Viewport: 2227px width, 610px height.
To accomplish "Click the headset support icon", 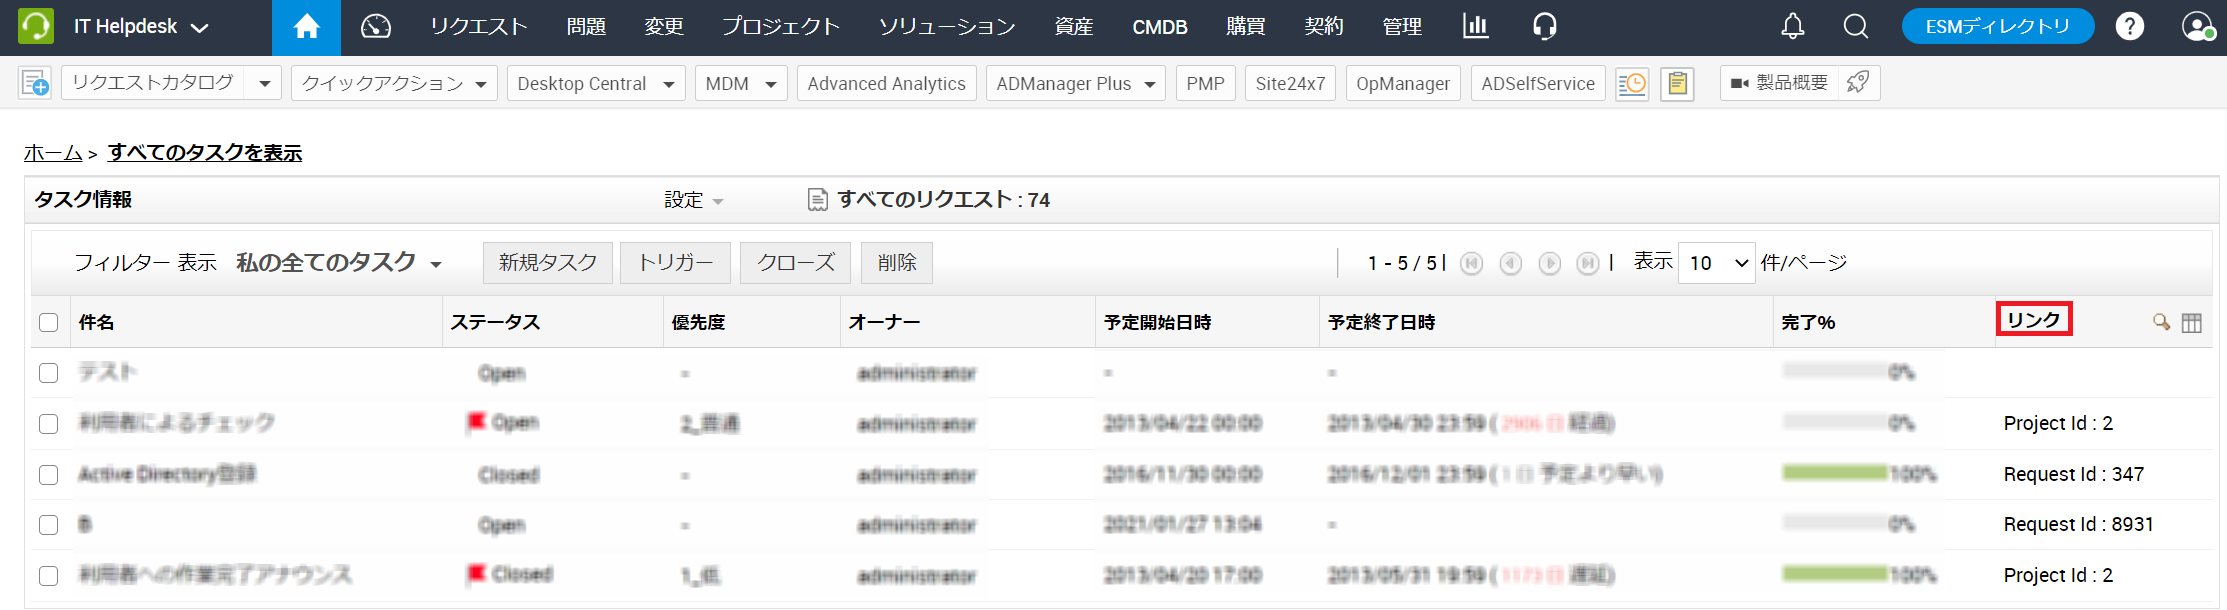I will coord(1544,27).
